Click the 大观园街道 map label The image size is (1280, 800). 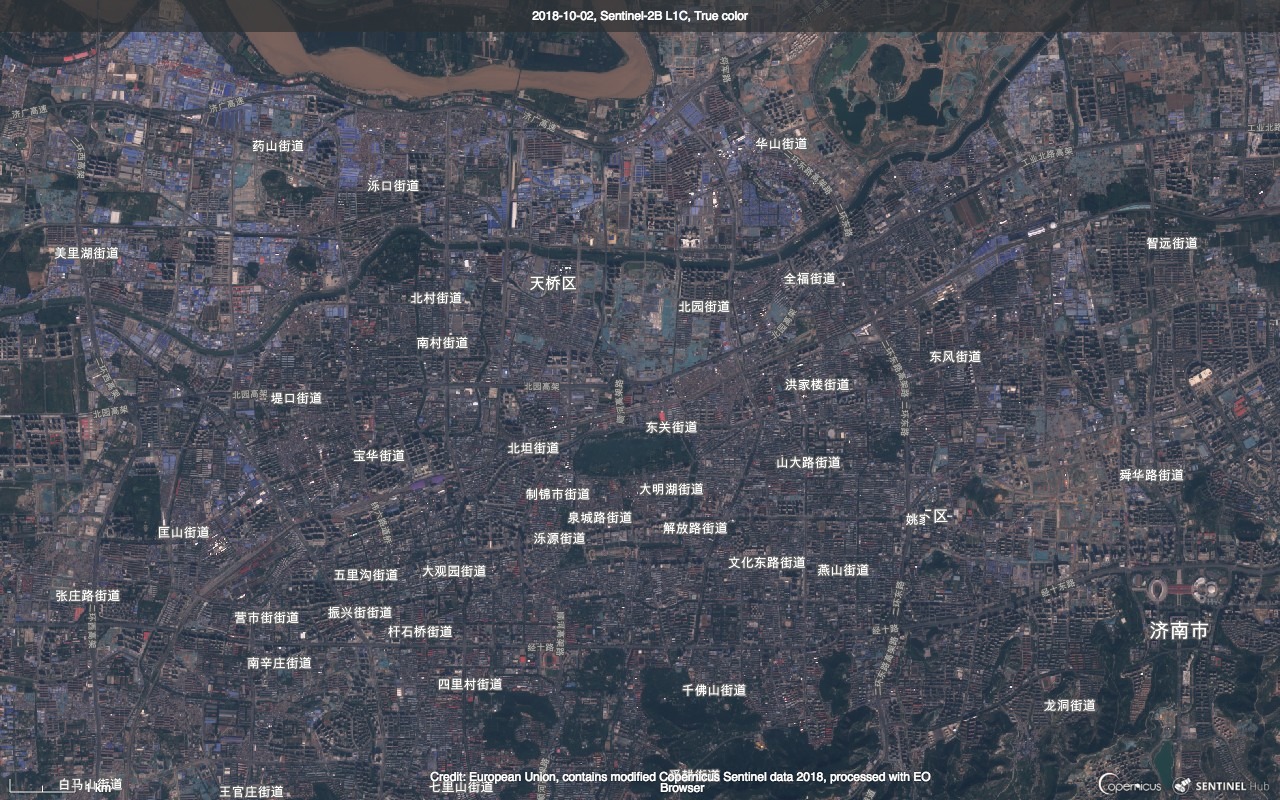click(x=454, y=572)
